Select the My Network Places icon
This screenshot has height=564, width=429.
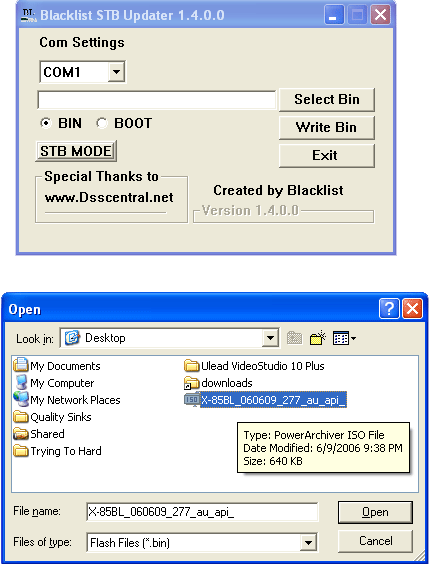(x=21, y=399)
